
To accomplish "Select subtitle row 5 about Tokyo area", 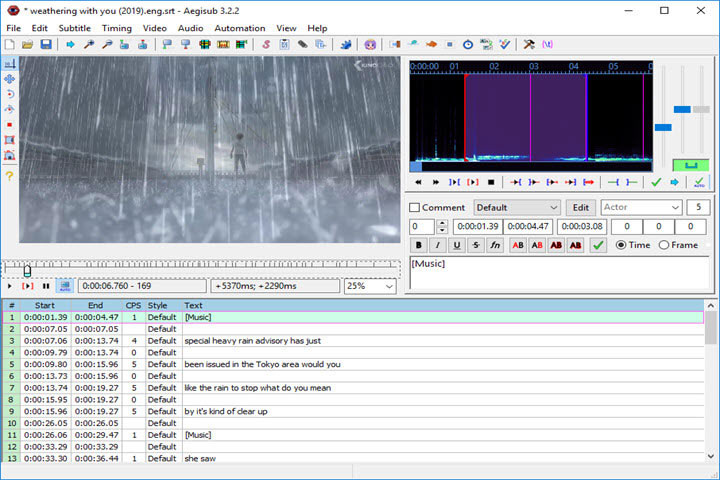I will [262, 364].
